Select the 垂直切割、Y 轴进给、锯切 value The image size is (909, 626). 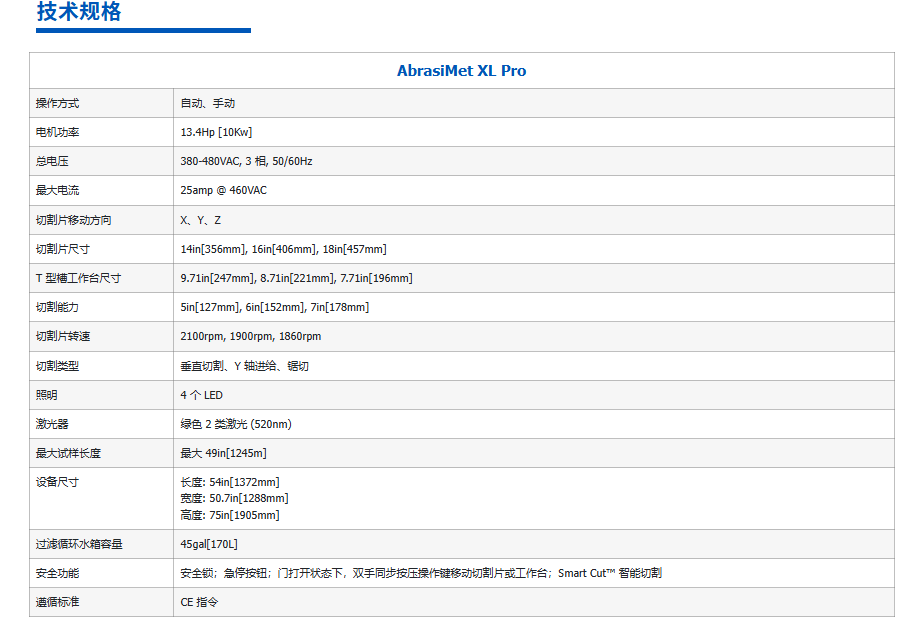pyautogui.click(x=245, y=366)
